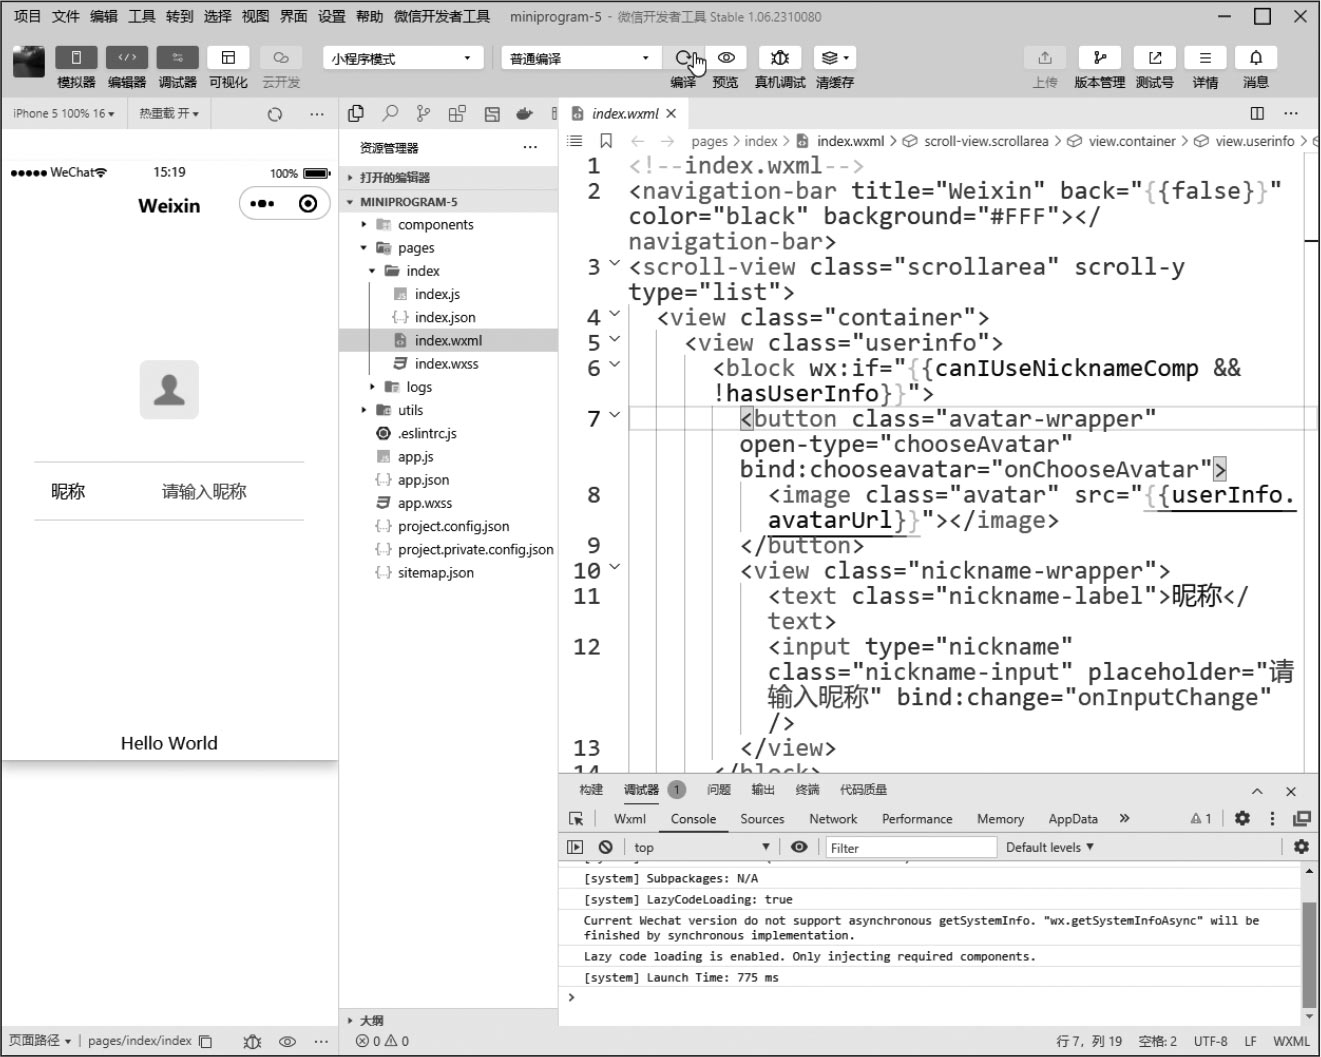Open the Tools menu
Image resolution: width=1321 pixels, height=1057 pixels.
(141, 16)
